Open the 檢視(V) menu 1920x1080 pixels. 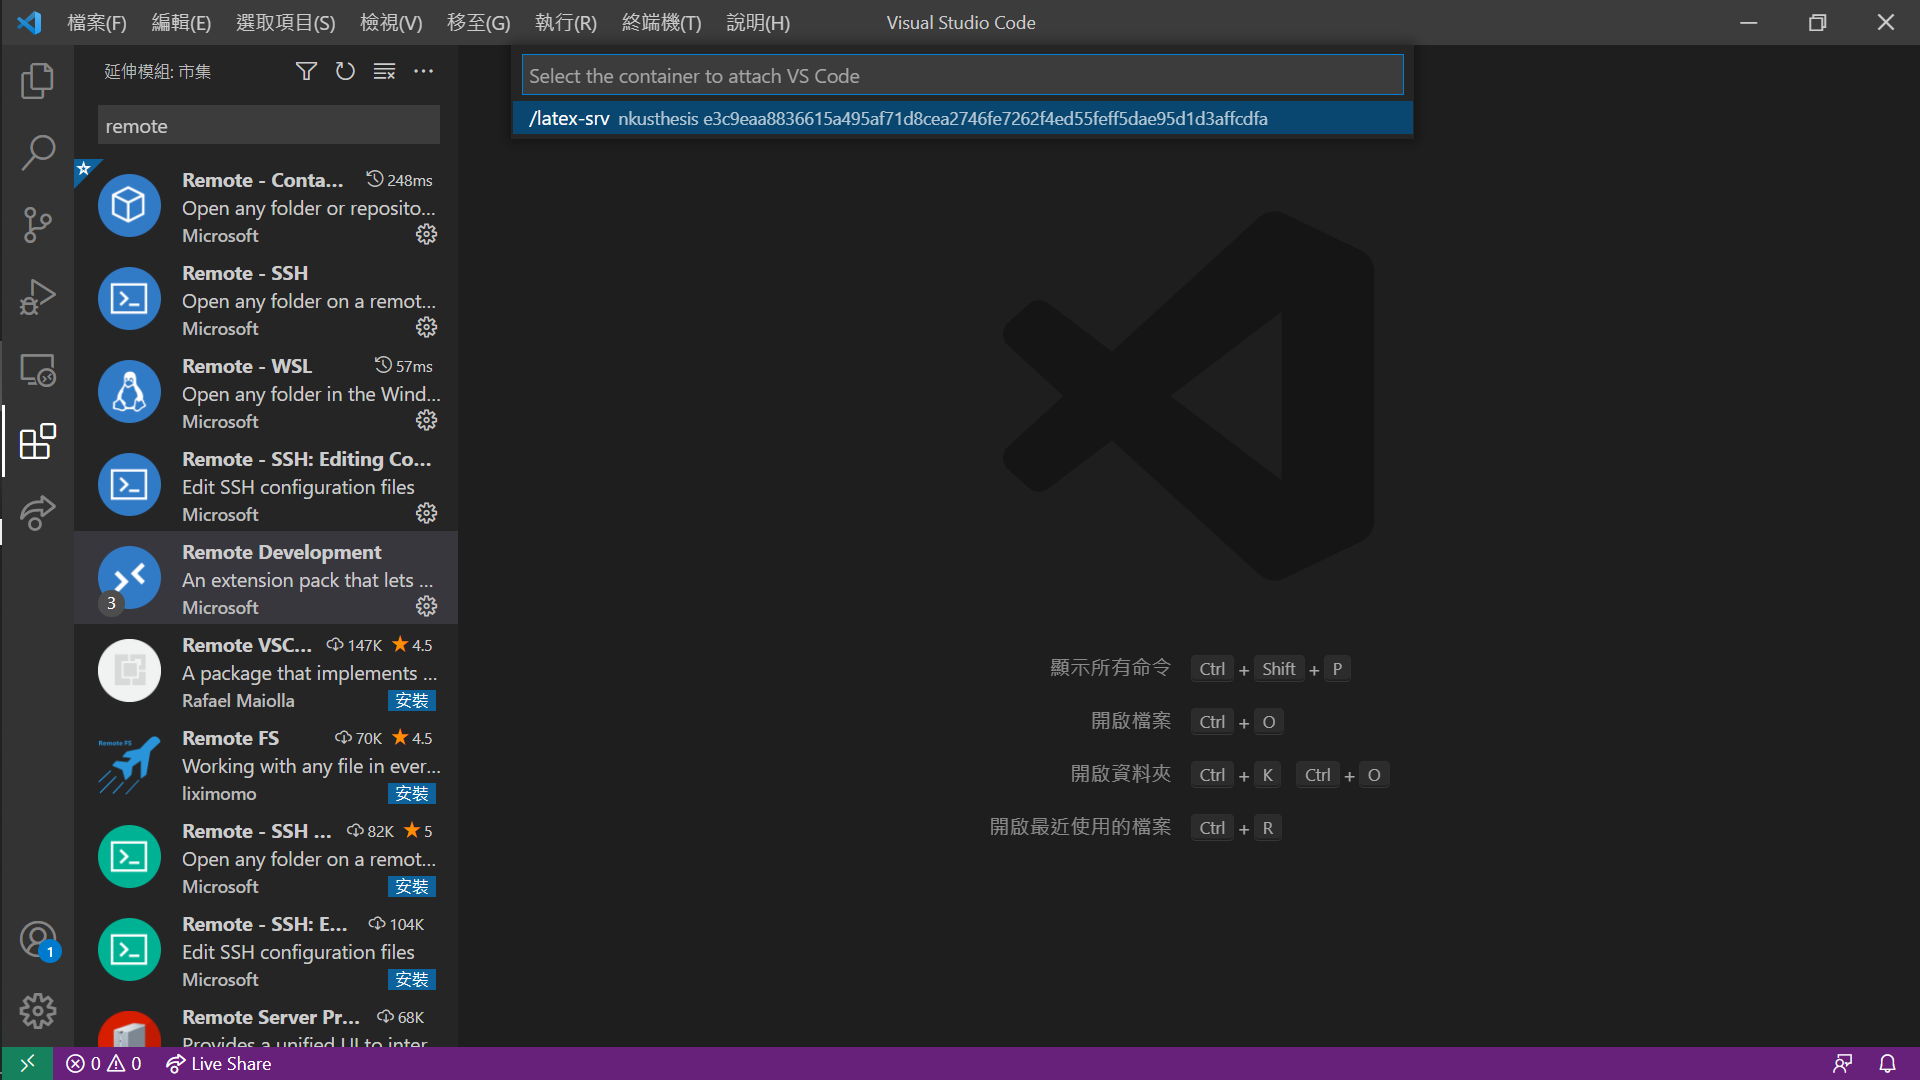coord(391,22)
